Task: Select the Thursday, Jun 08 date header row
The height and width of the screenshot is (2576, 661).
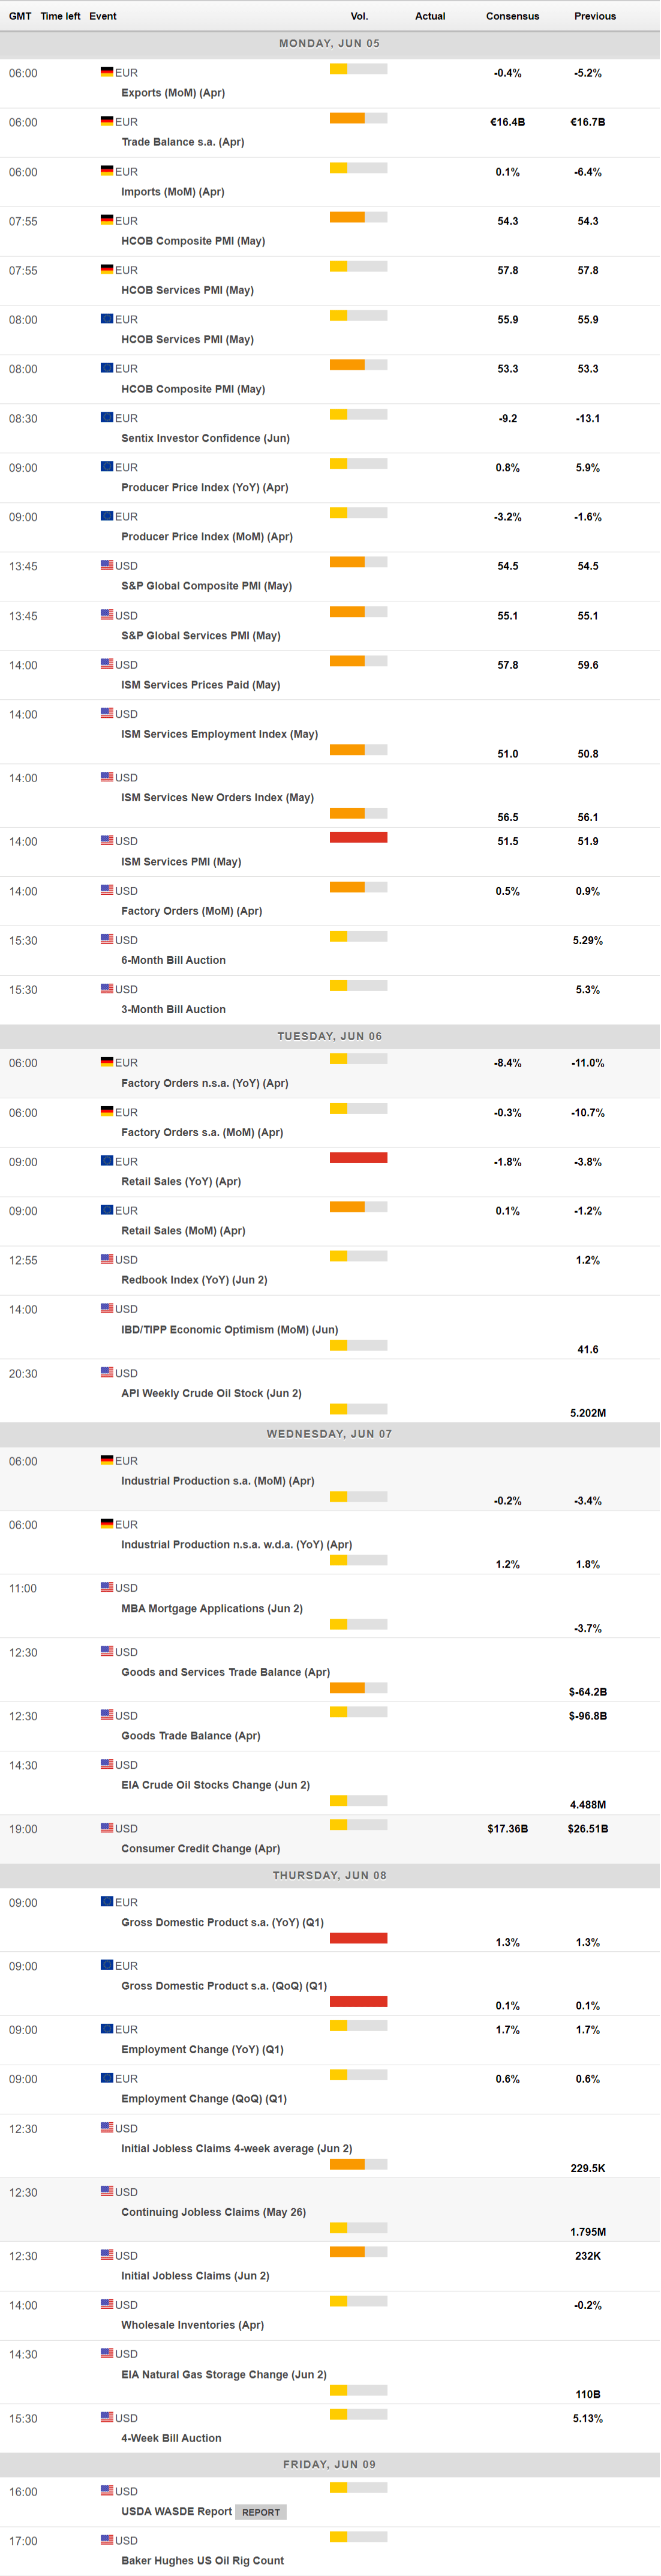Action: 329,1875
